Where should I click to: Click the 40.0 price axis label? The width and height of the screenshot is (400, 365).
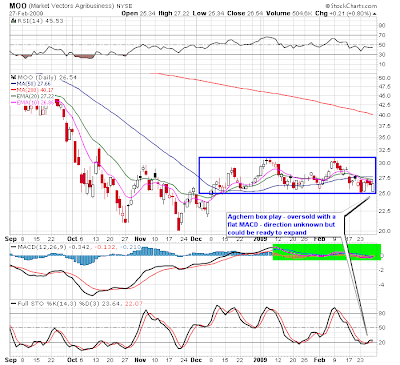(x=384, y=115)
